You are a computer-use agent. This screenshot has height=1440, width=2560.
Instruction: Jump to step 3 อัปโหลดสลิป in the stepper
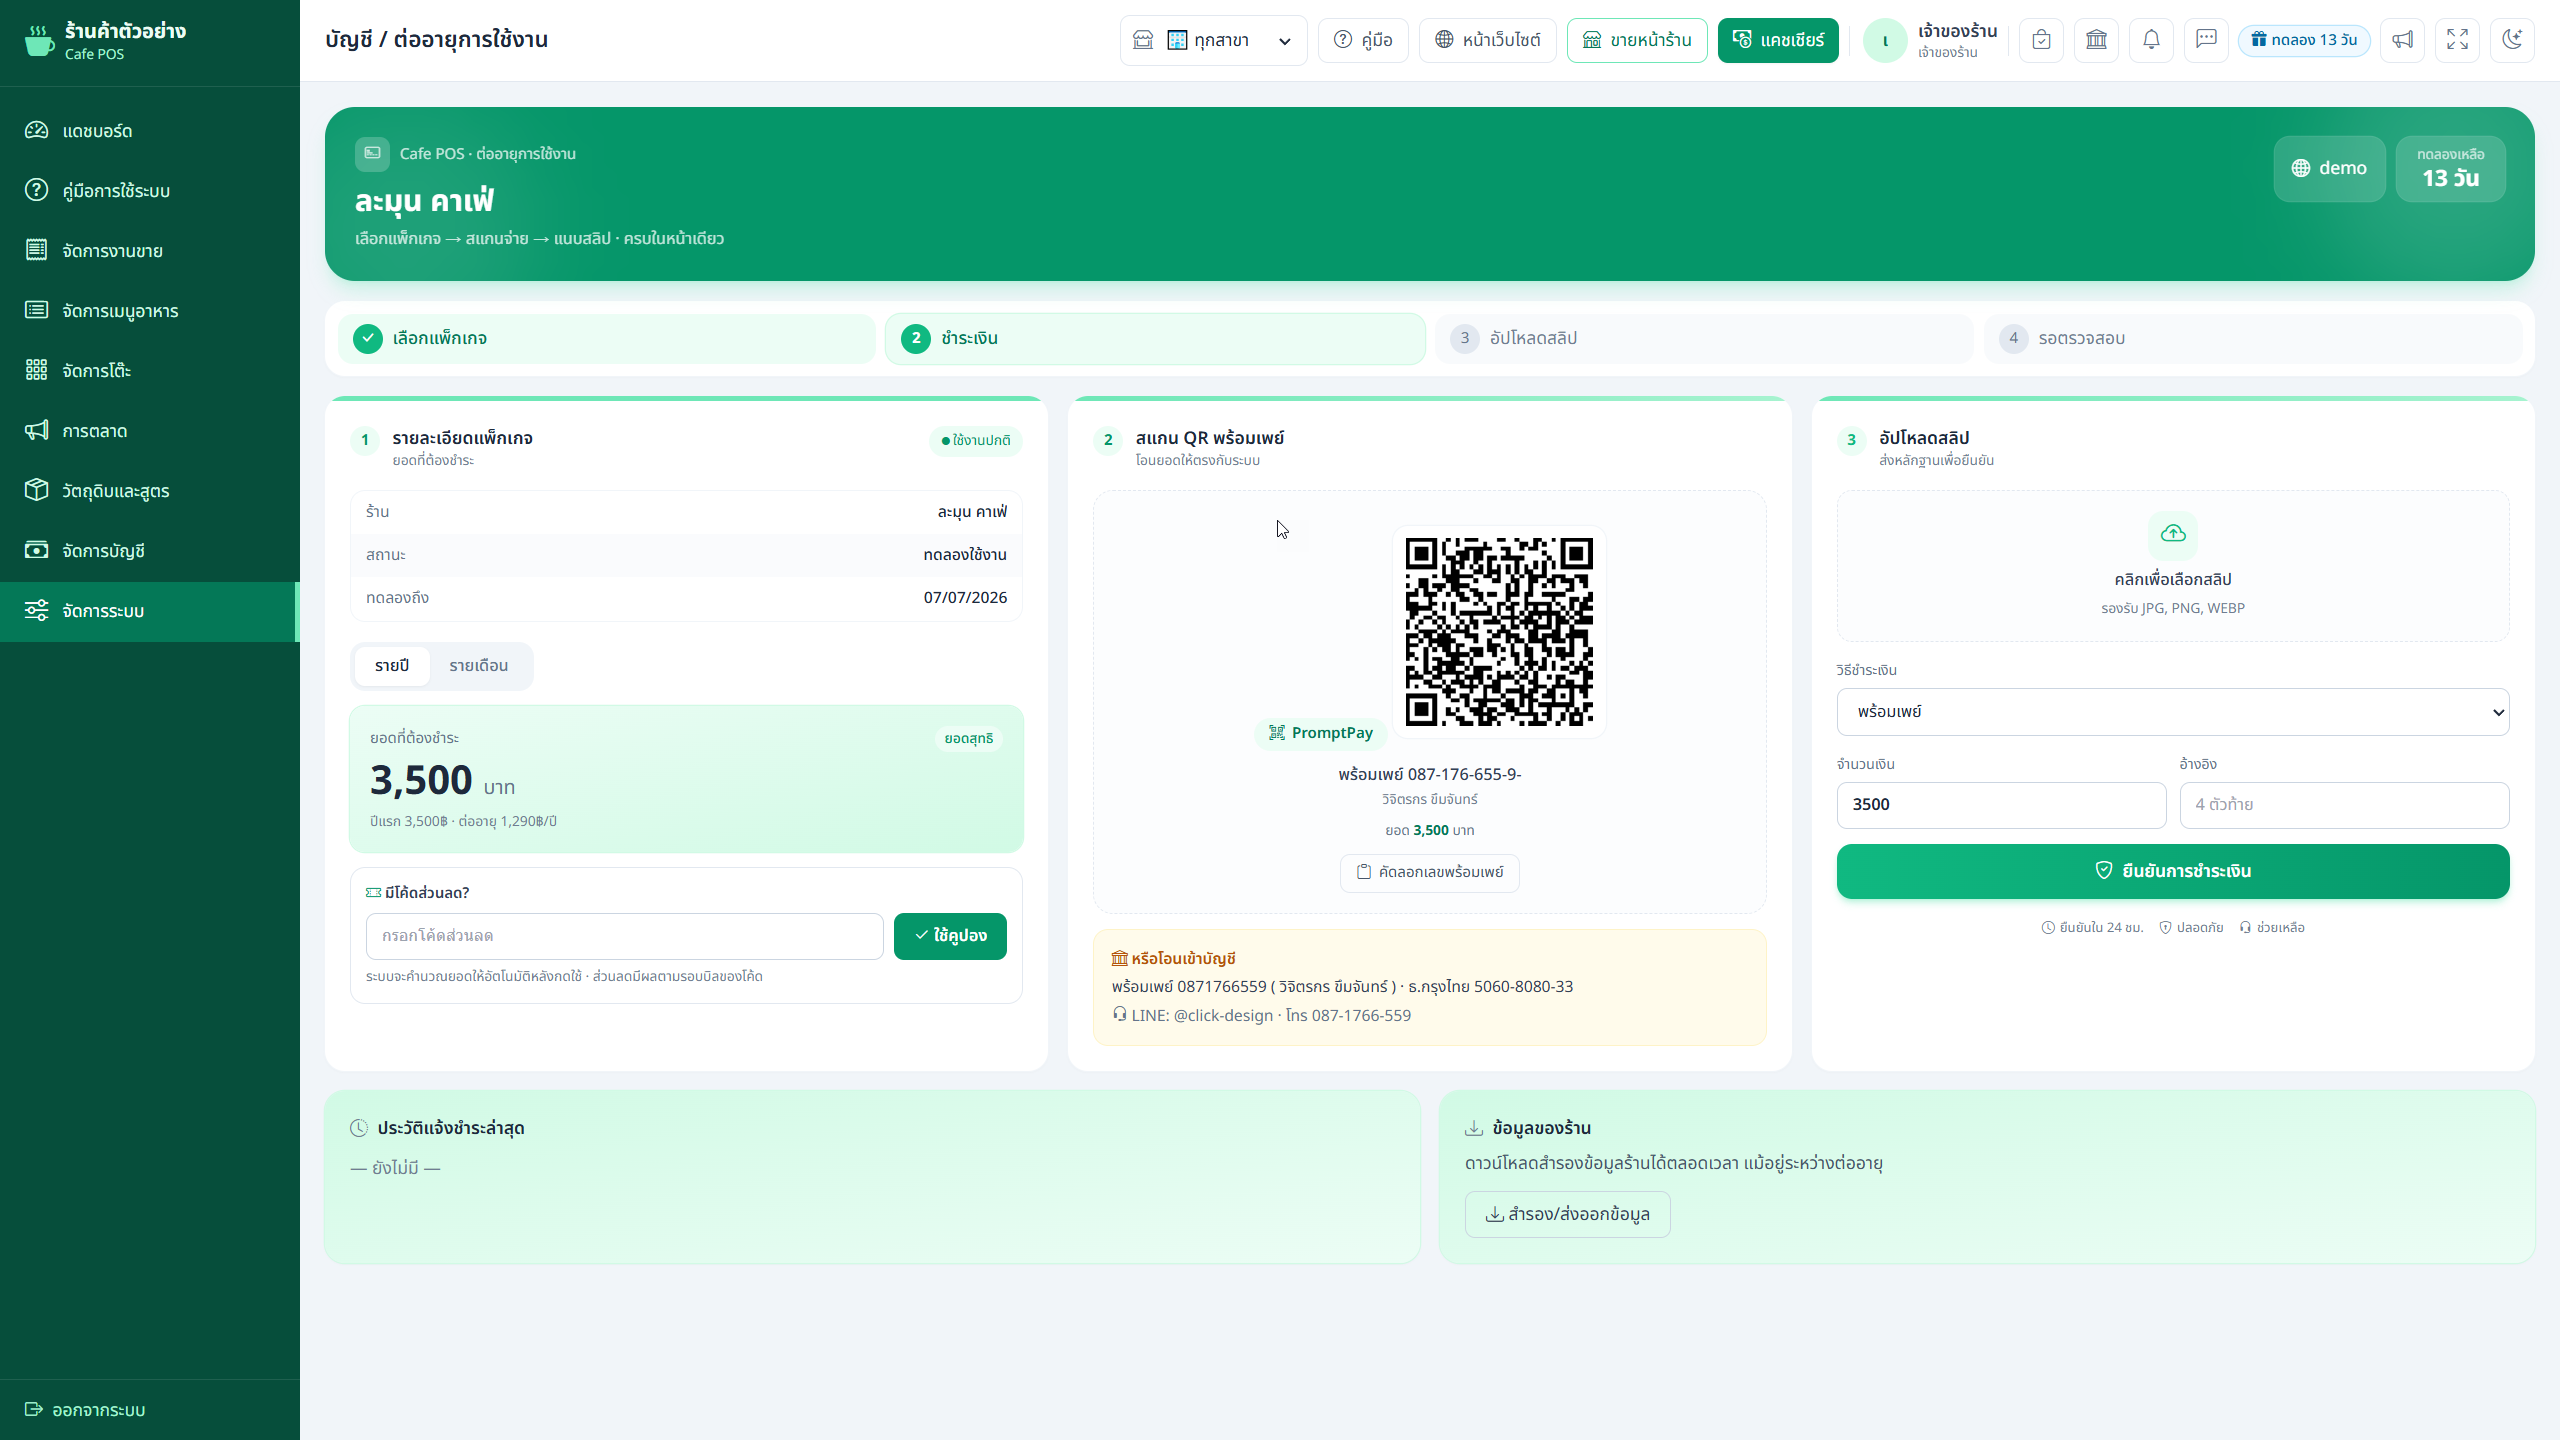[1704, 339]
